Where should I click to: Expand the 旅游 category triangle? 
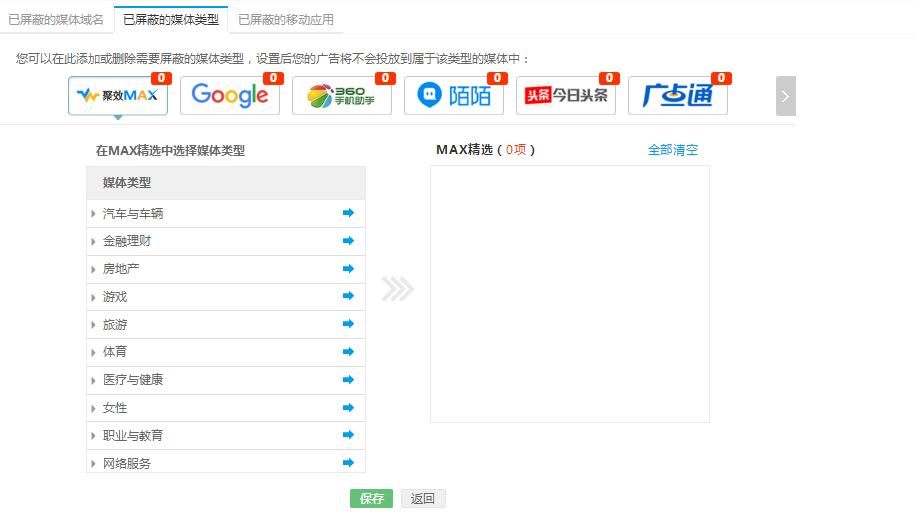click(x=93, y=325)
